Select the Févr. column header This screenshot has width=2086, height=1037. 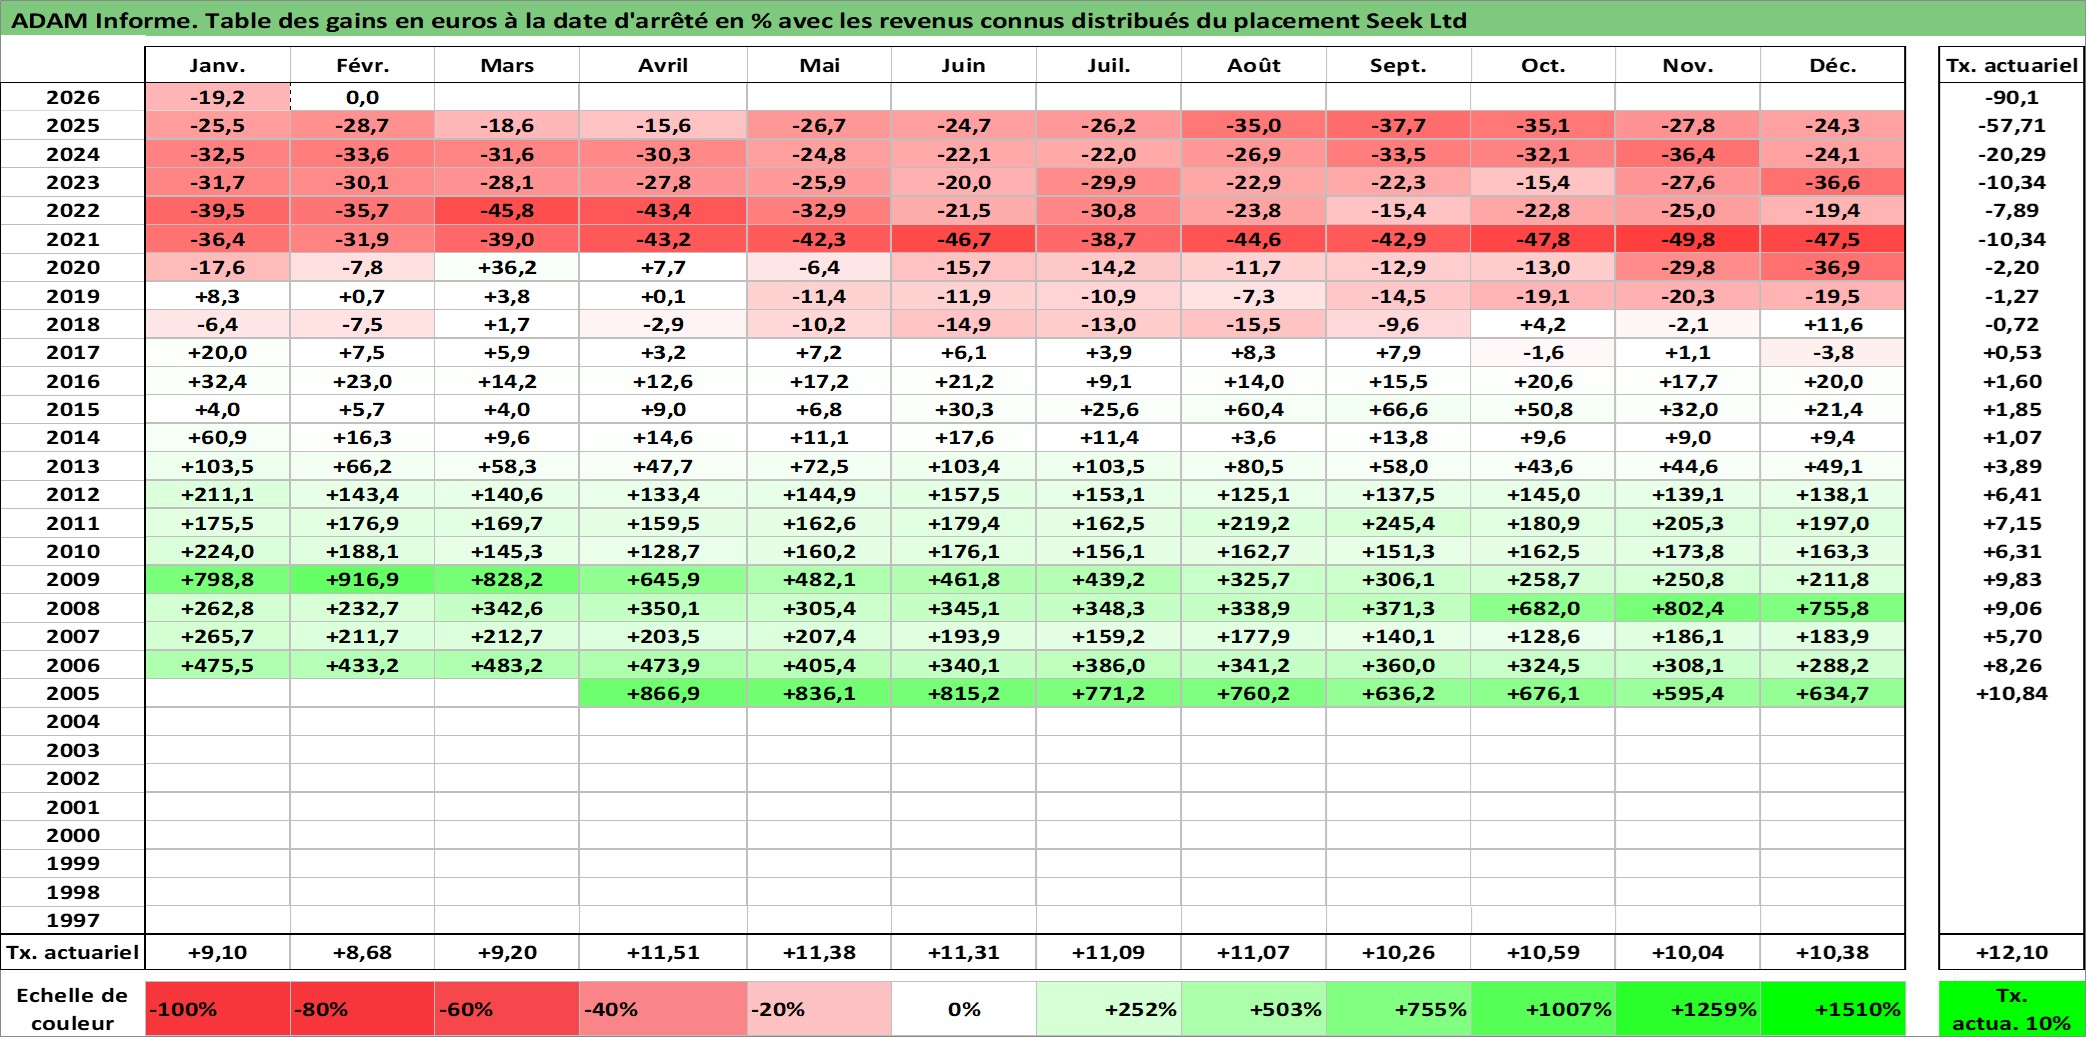tap(362, 66)
